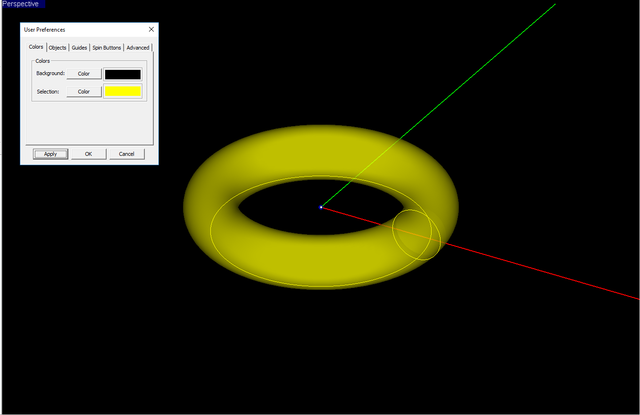The width and height of the screenshot is (640, 415).
Task: Close the User Preferences dialog with X
Action: [x=151, y=30]
